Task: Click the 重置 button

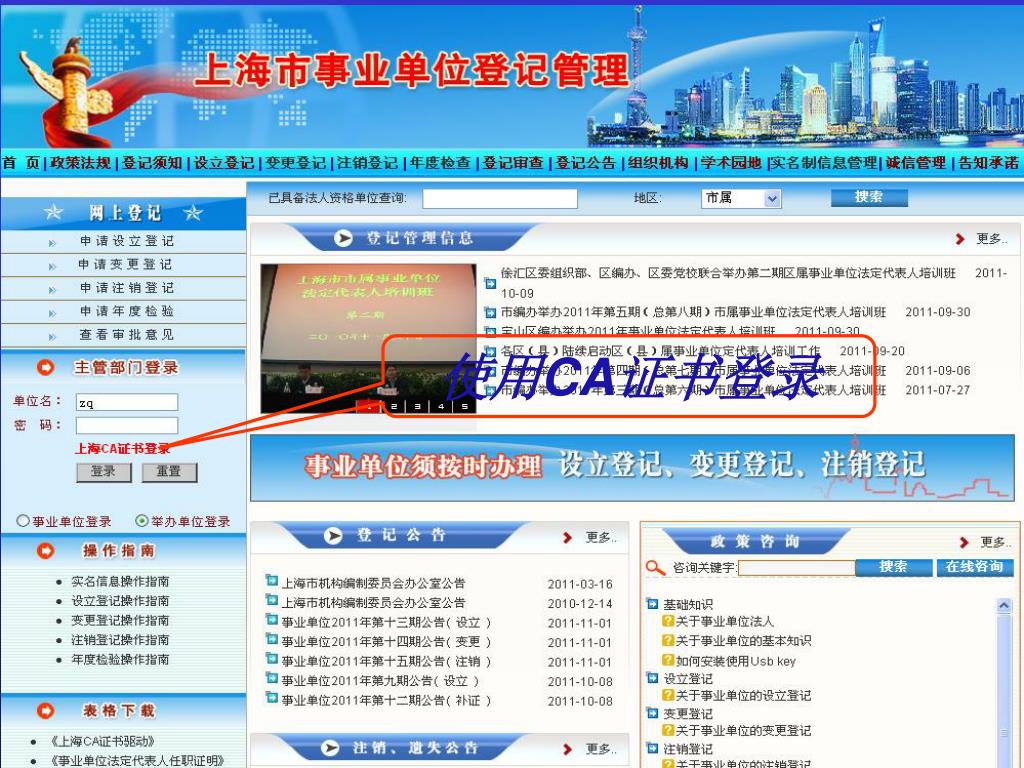Action: coord(169,472)
